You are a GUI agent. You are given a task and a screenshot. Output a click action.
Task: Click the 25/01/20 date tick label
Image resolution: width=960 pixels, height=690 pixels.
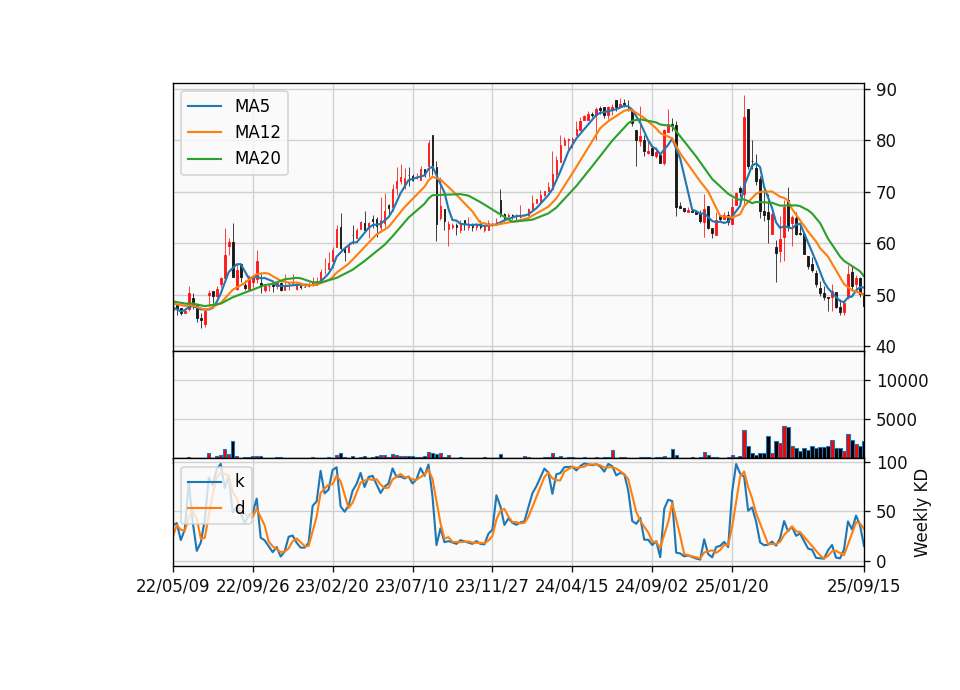coord(732,586)
